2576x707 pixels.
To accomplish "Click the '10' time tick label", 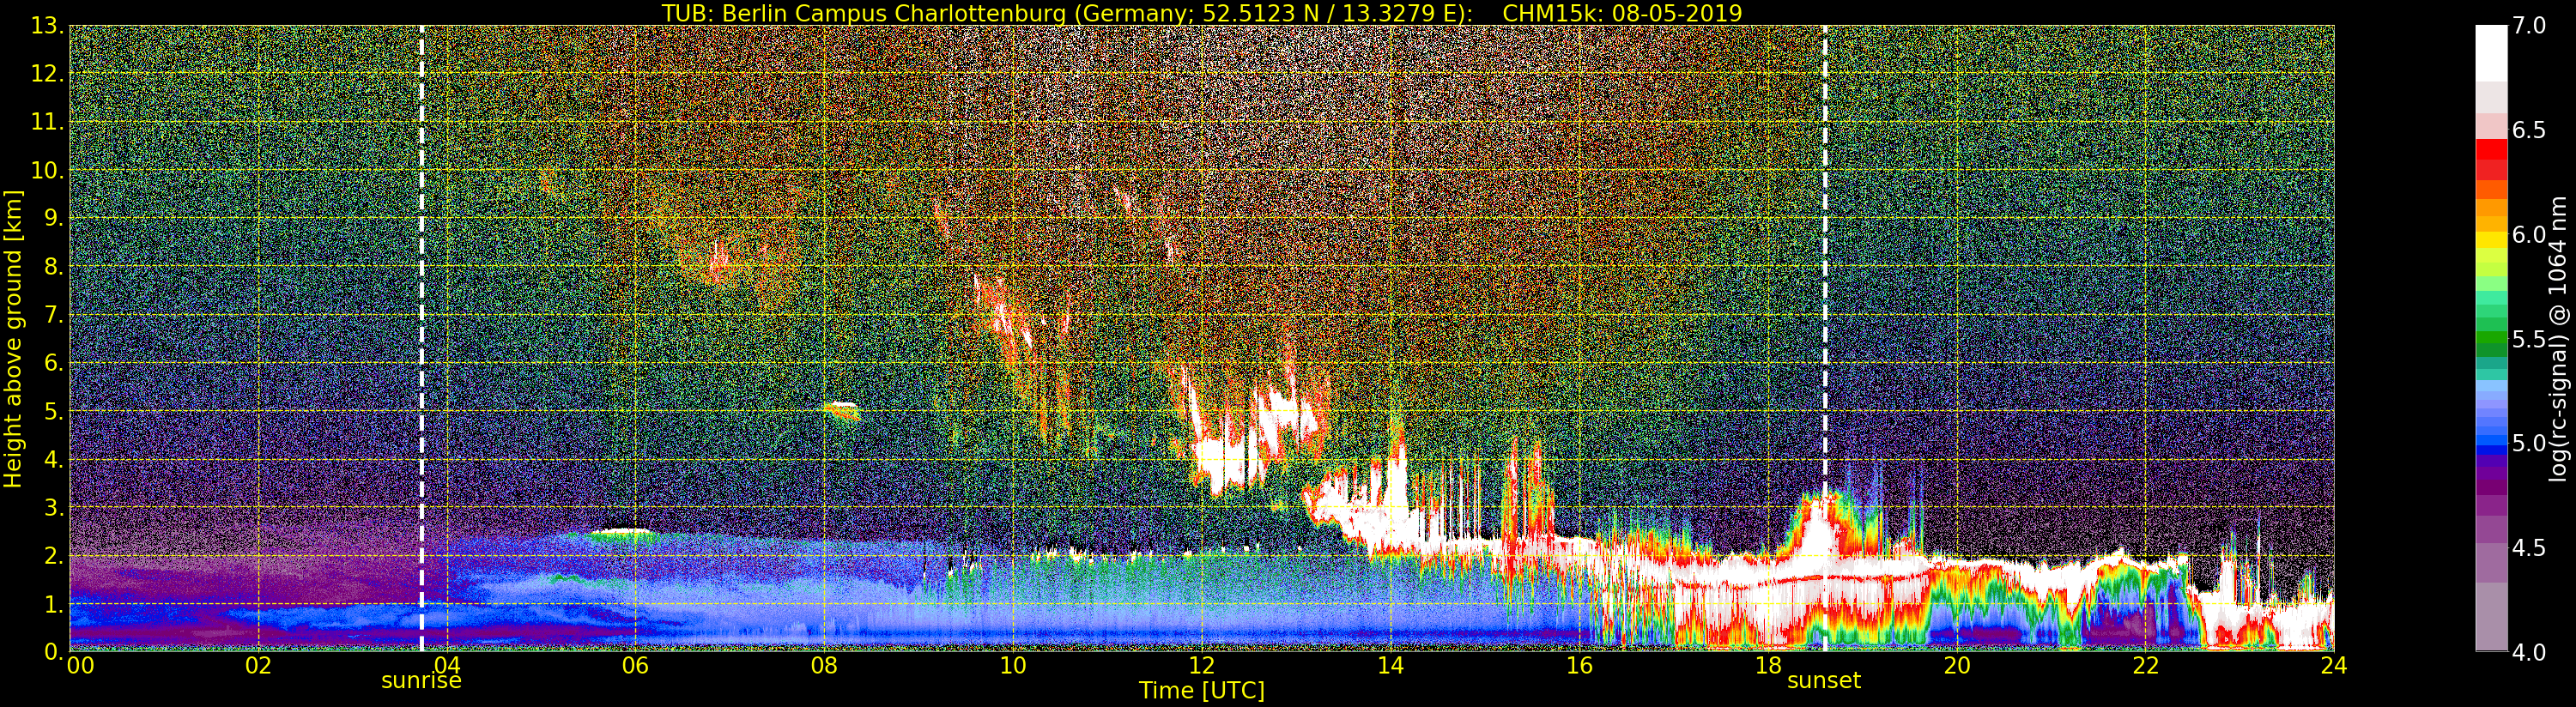I will coord(1013,666).
